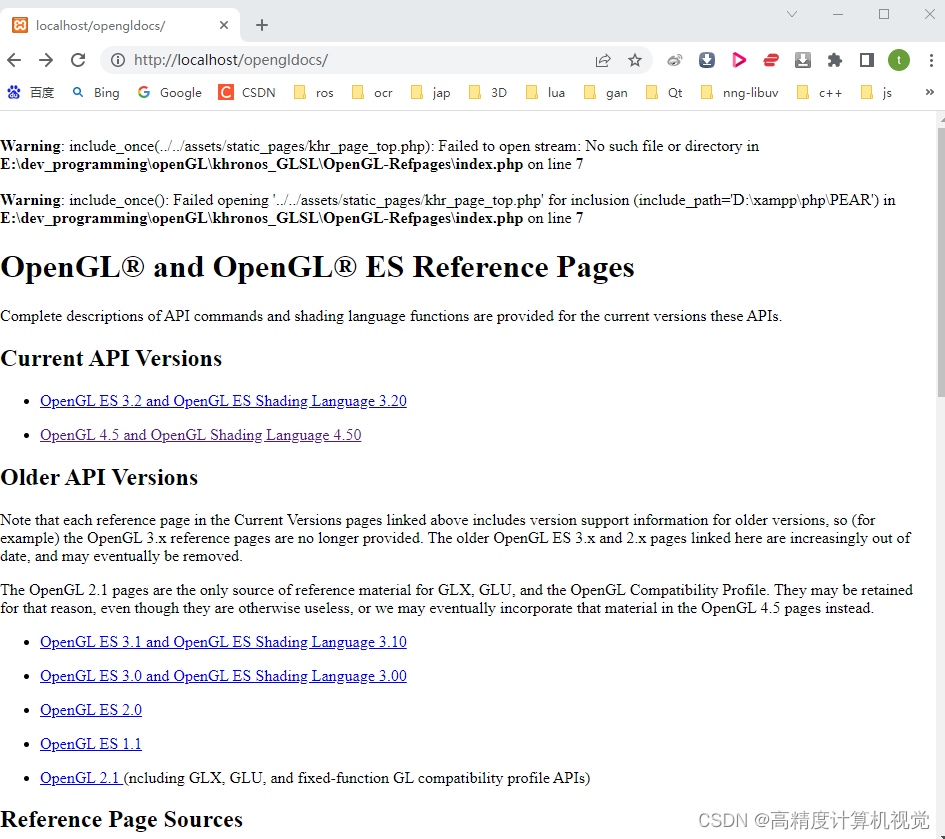
Task: Open the ros bookmark folder
Action: coord(313,92)
